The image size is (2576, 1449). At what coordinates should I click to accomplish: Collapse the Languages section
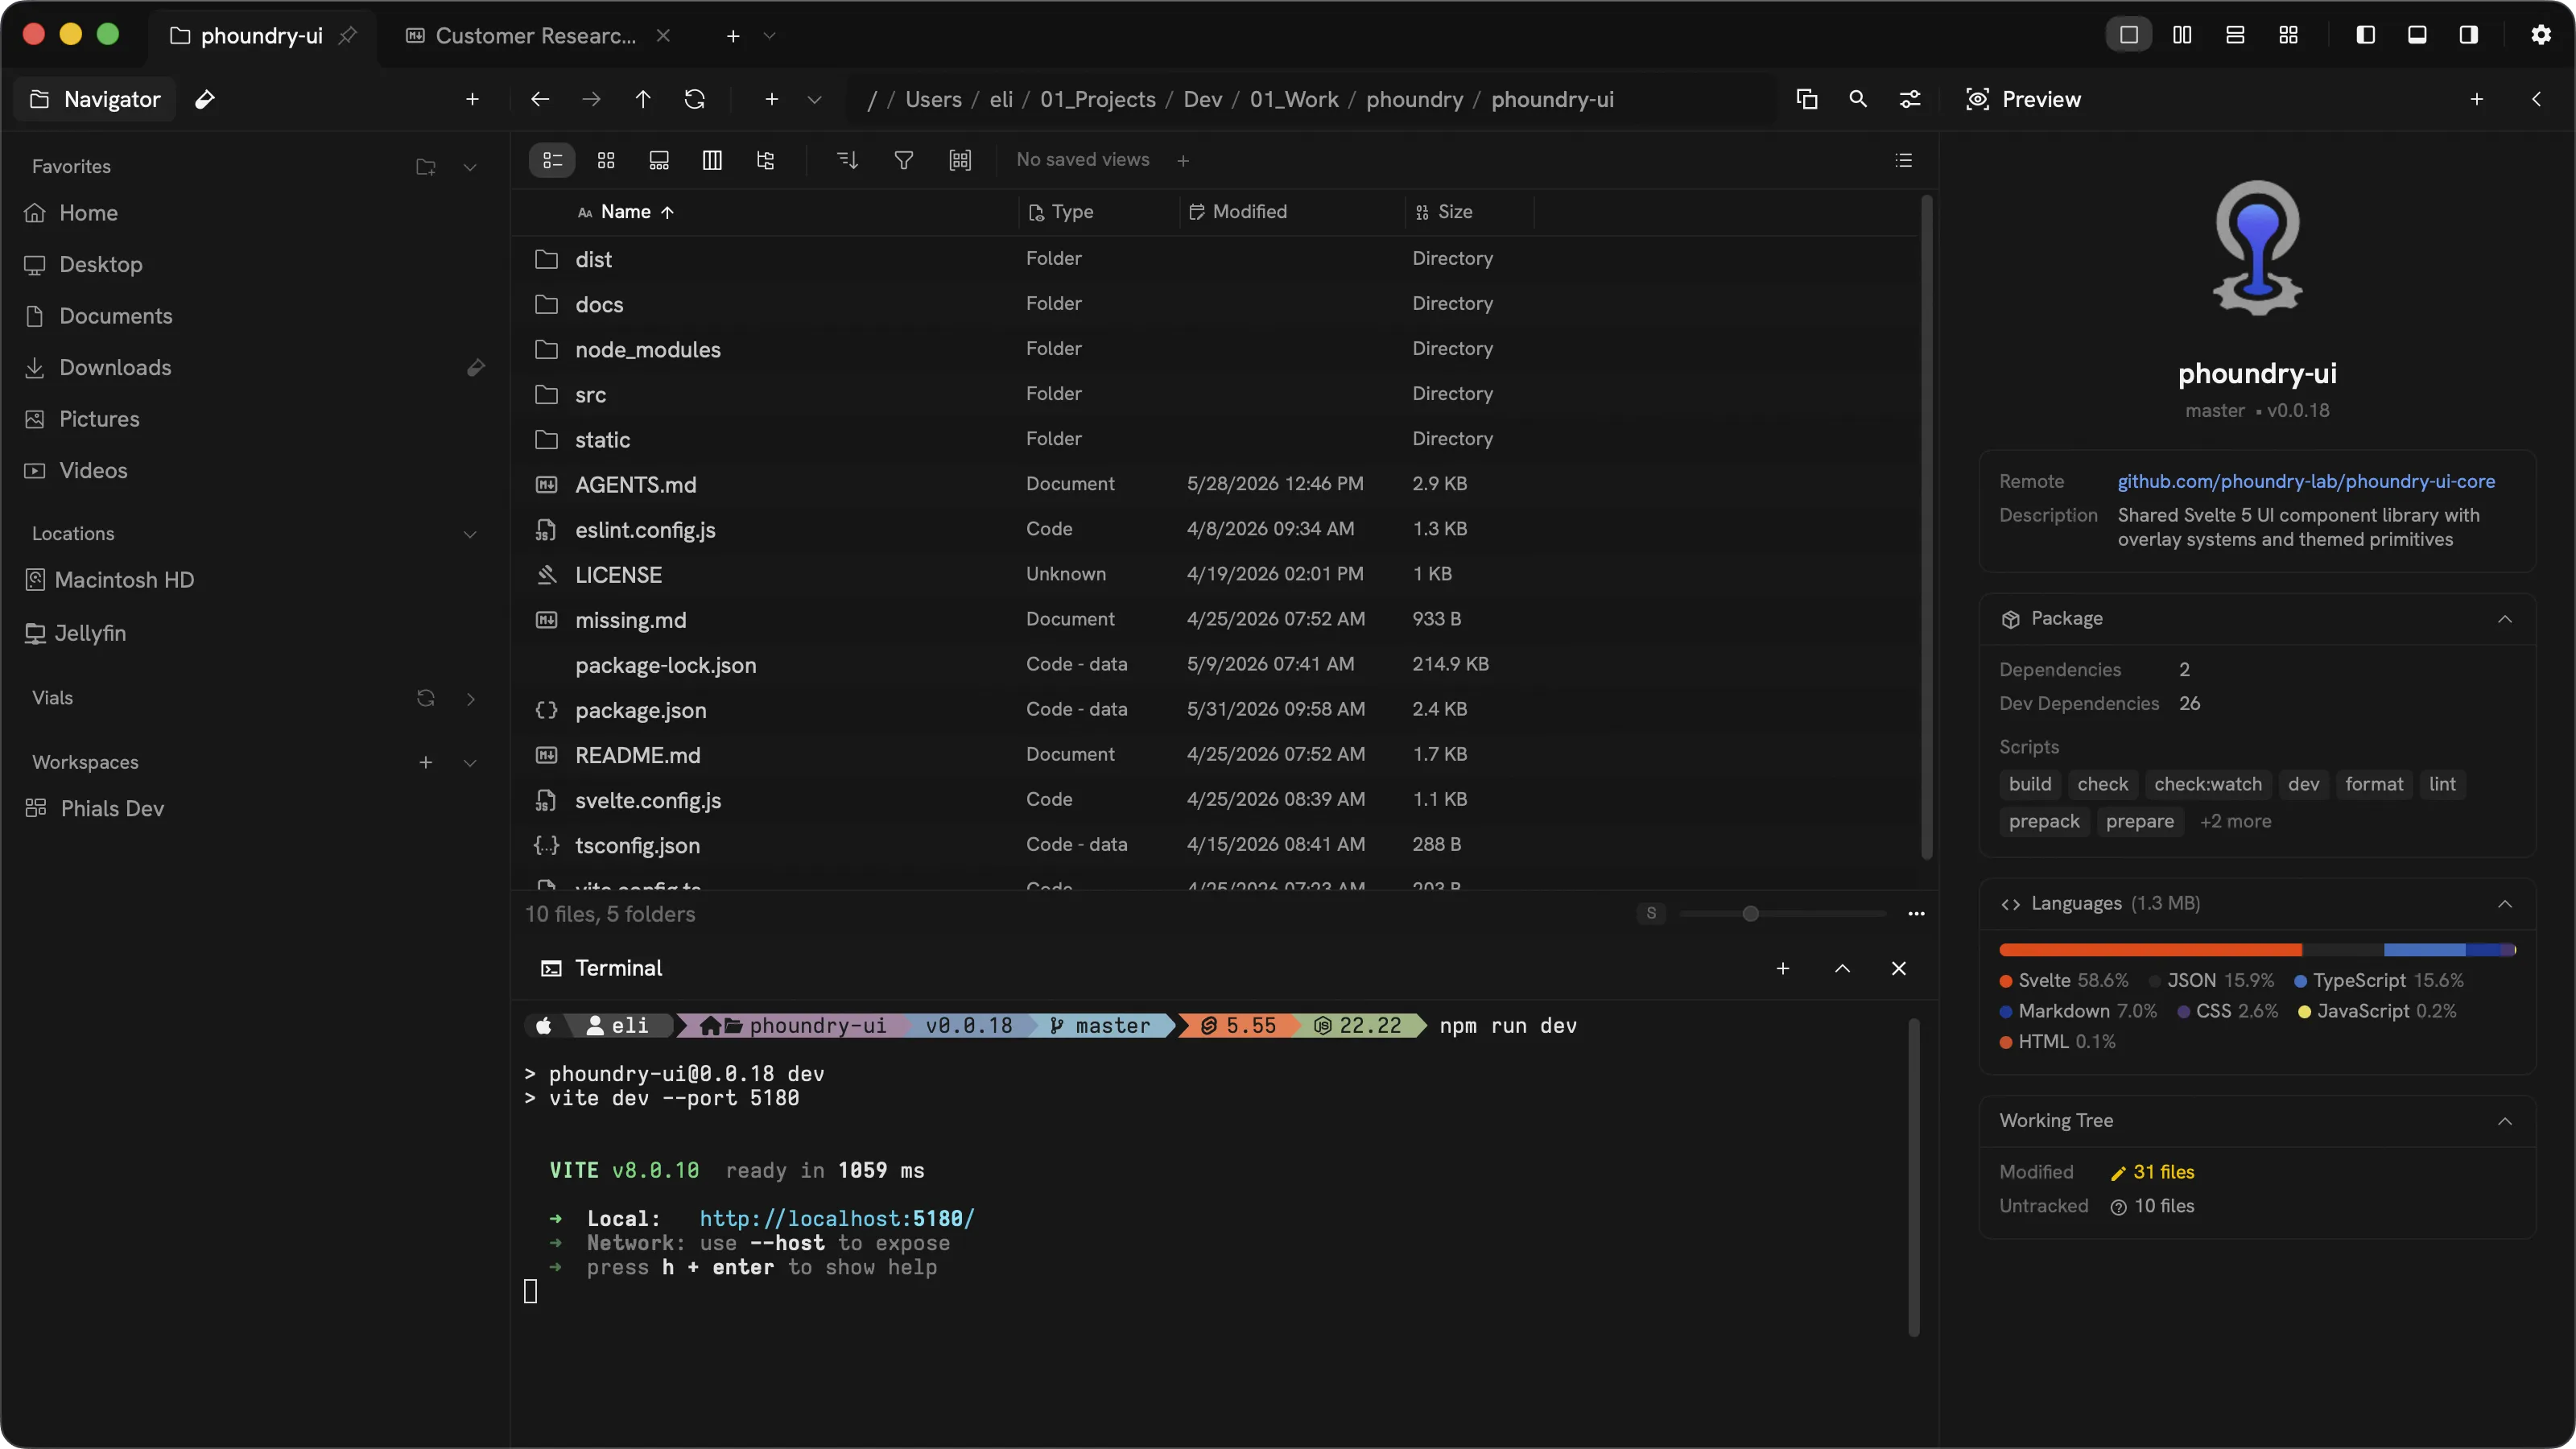[x=2504, y=904]
